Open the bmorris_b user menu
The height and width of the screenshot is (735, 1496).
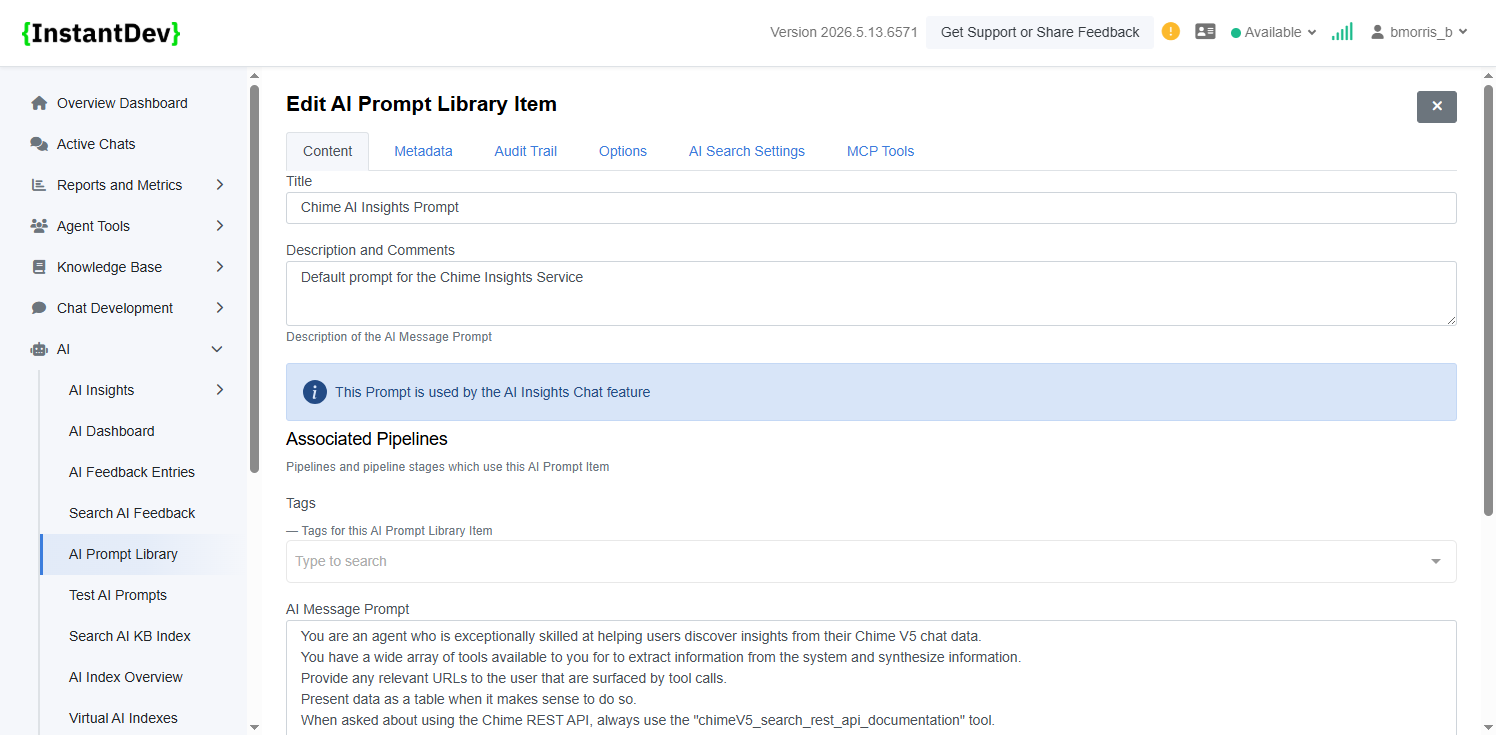coord(1419,32)
